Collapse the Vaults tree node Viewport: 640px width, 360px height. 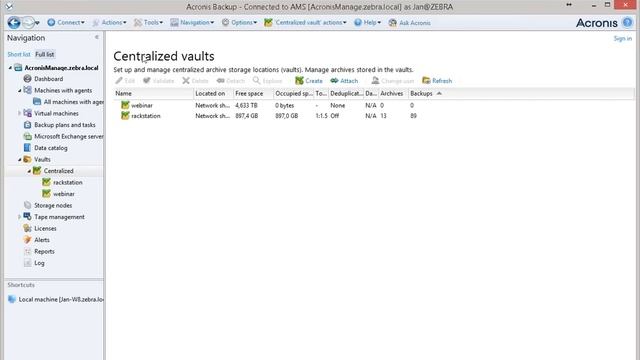pos(20,160)
